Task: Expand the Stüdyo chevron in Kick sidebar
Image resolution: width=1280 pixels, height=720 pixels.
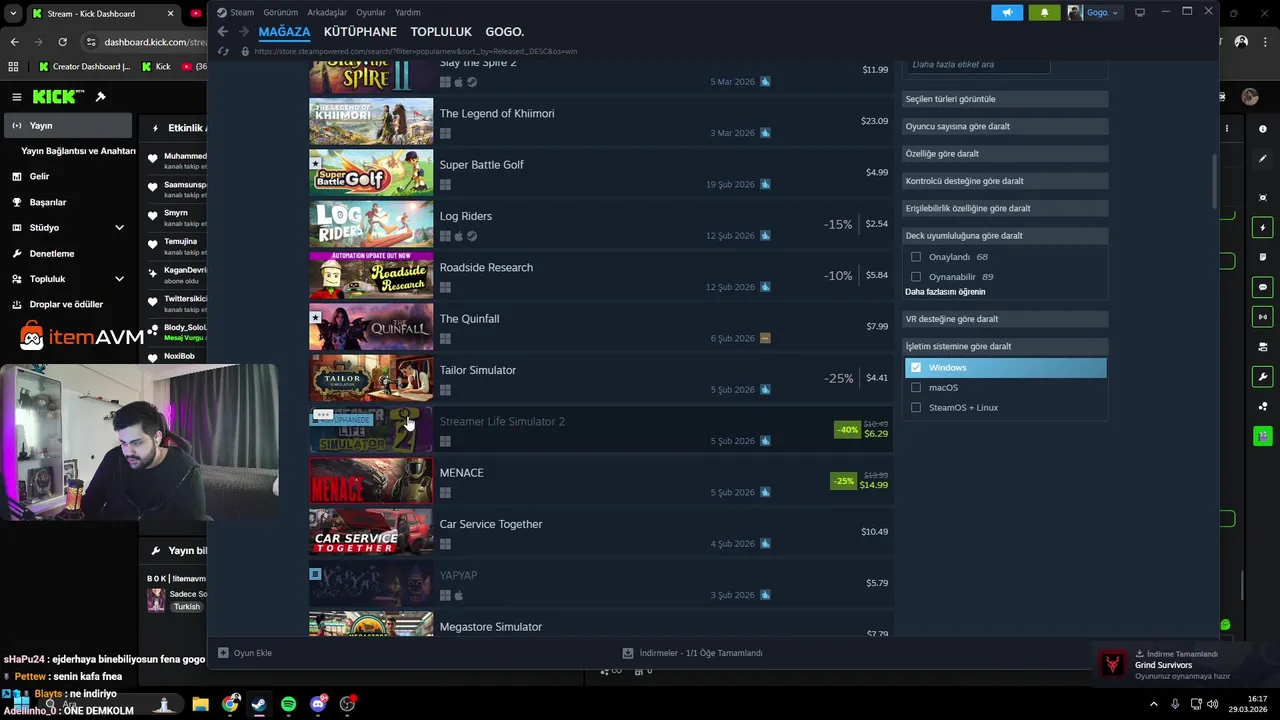Action: 119,228
